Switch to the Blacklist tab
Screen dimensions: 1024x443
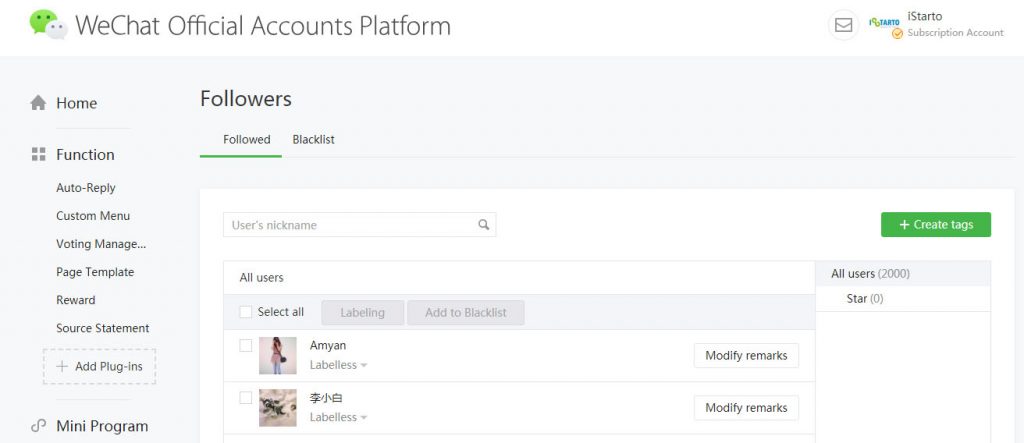pos(313,139)
